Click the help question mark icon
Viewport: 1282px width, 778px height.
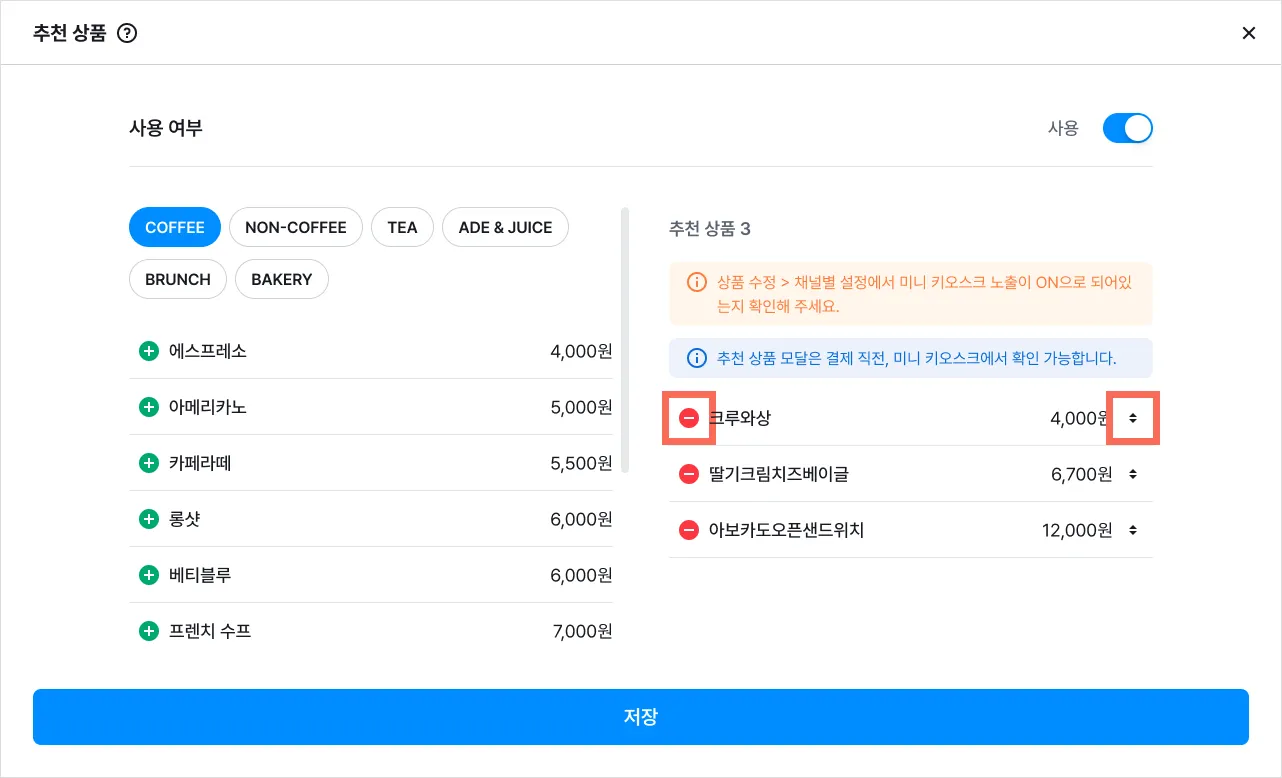127,33
